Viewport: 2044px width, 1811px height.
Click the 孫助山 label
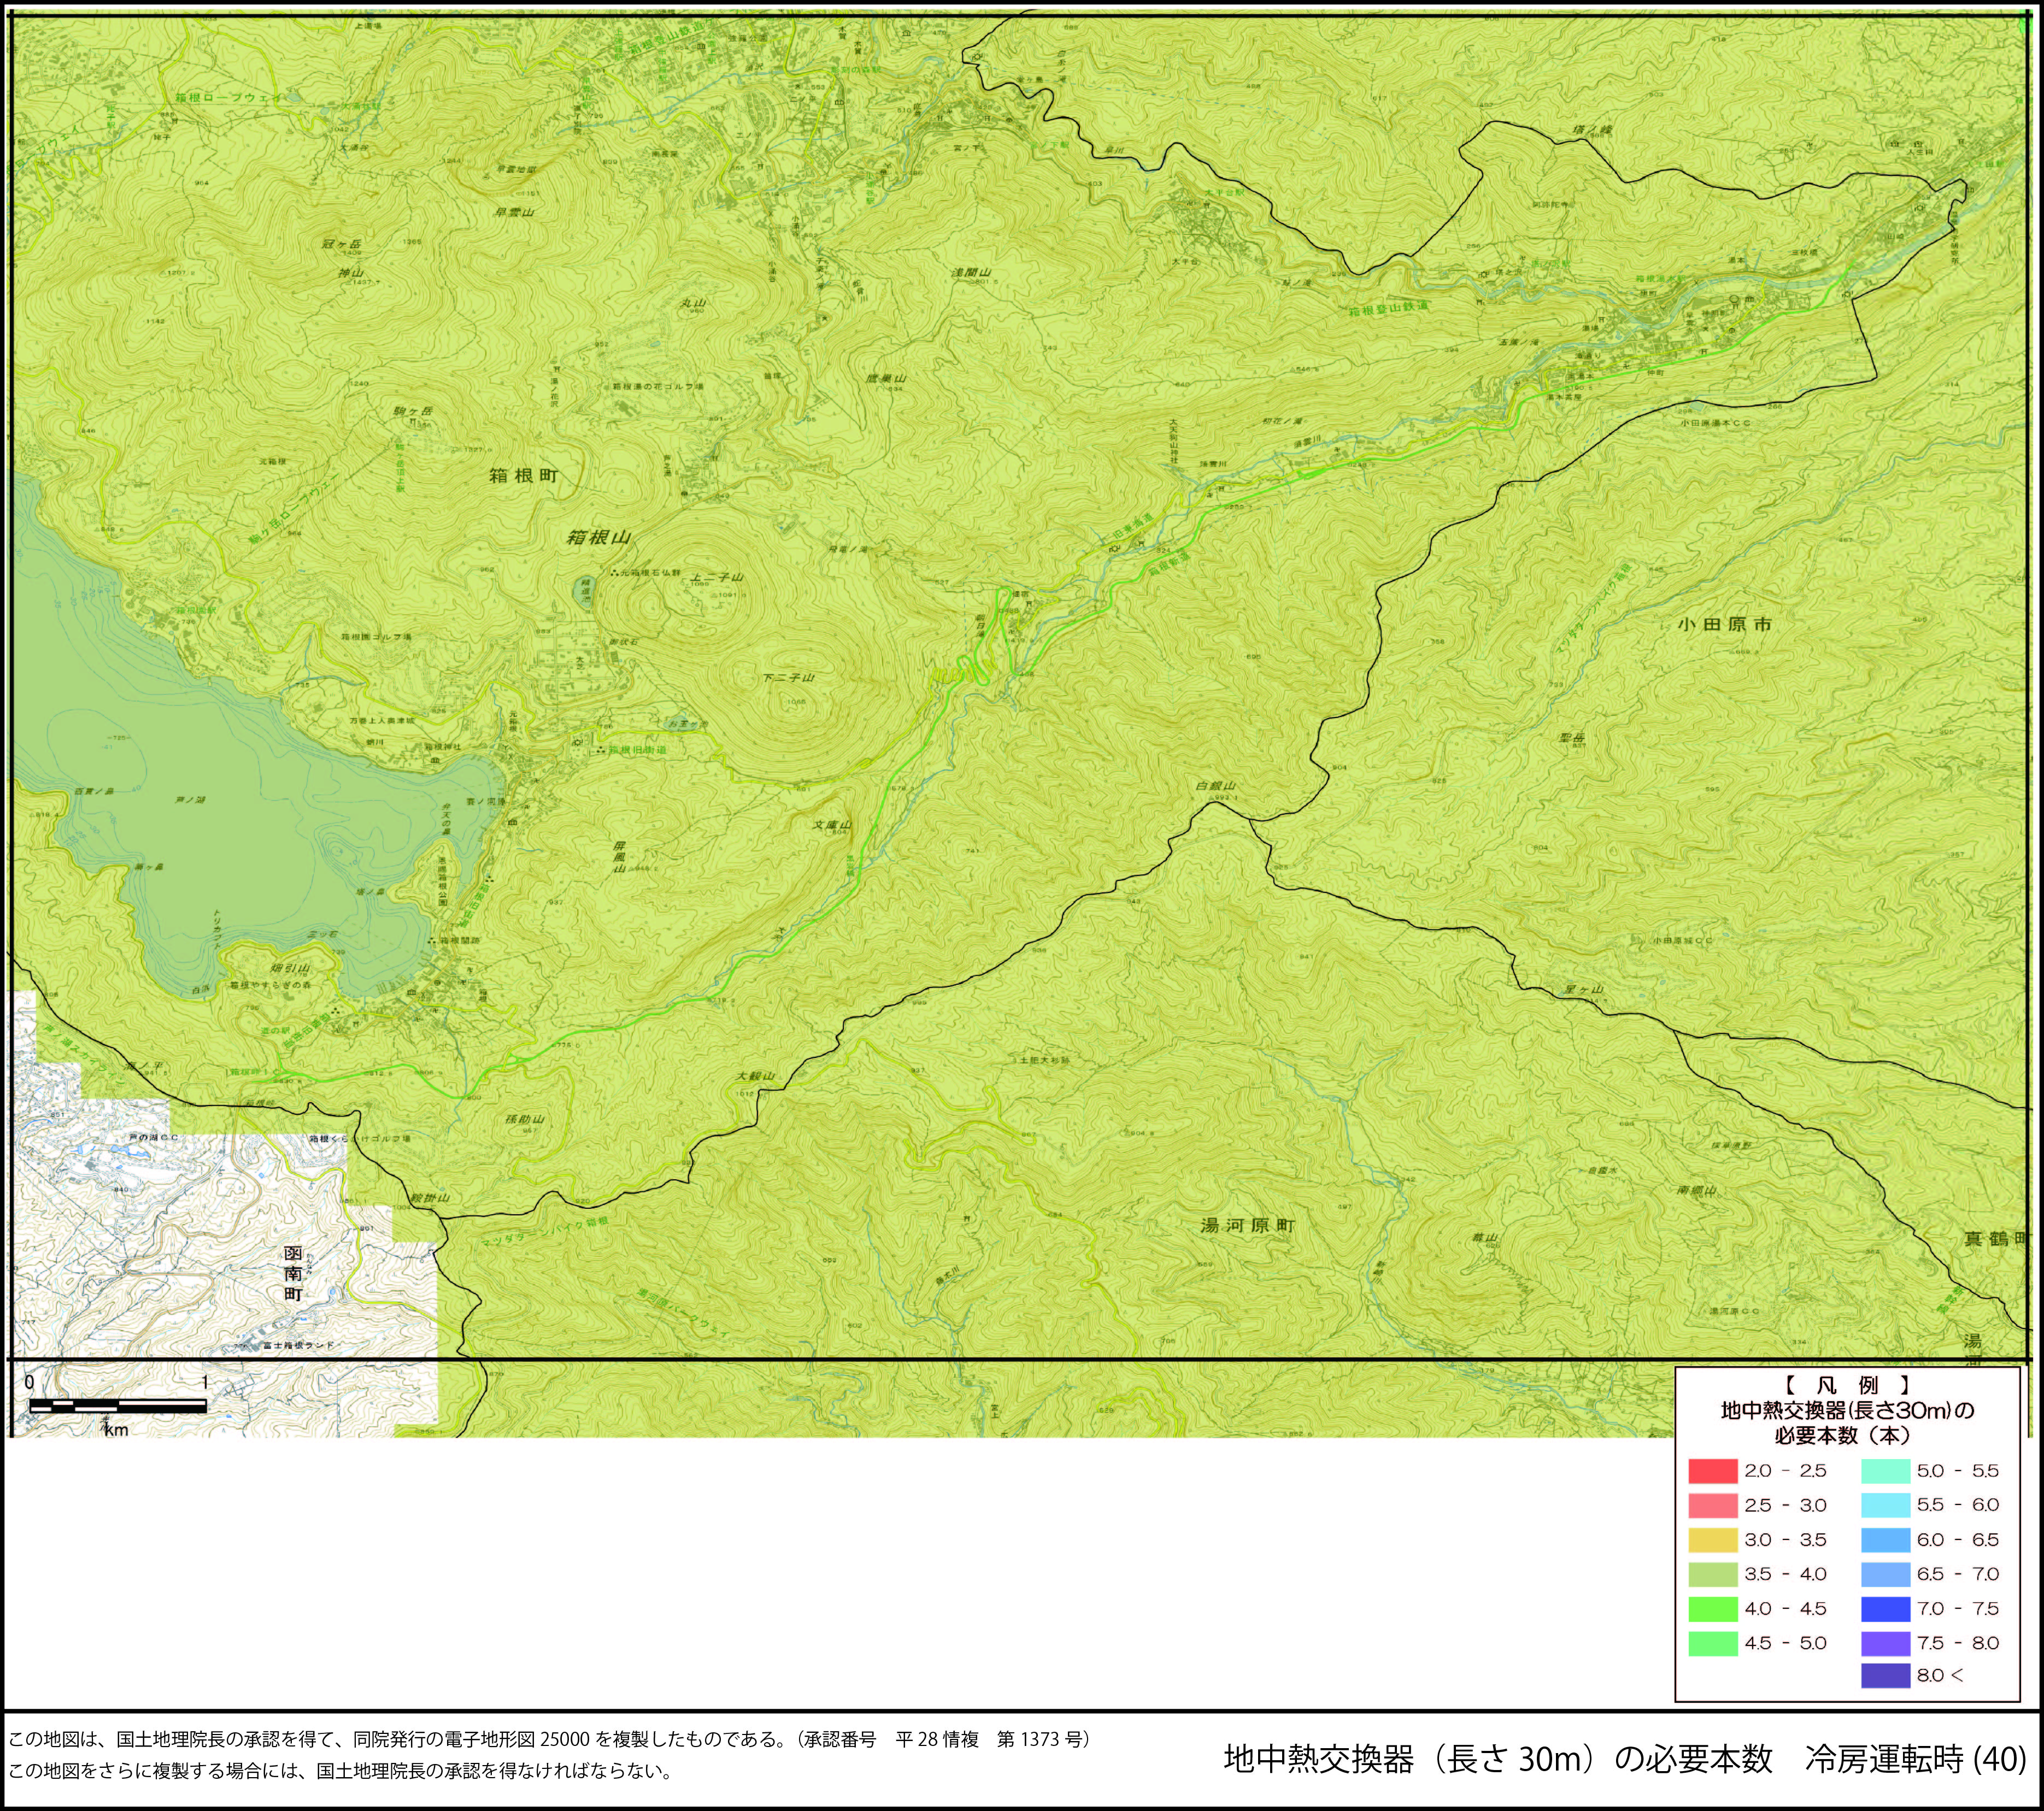coord(524,1120)
